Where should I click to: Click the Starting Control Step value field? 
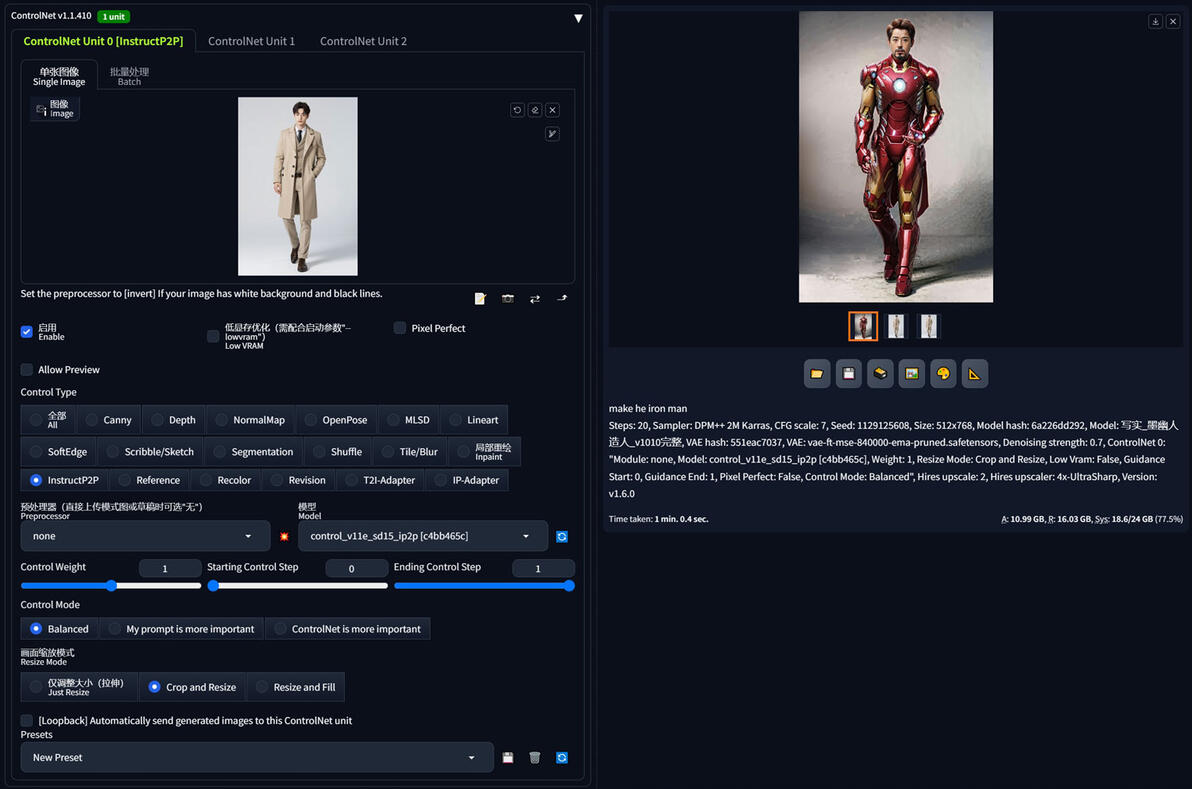coord(357,569)
